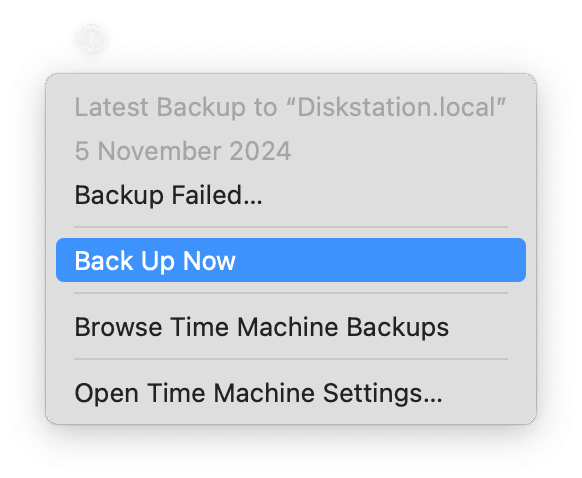This screenshot has width=582, height=478.
Task: Click the Latest Backup to "Diskstation.local" label
Action: [290, 107]
